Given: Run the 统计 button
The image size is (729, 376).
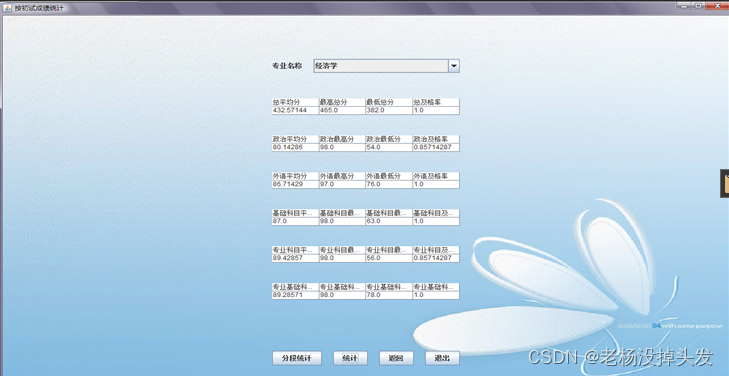Looking at the screenshot, I should pyautogui.click(x=350, y=358).
